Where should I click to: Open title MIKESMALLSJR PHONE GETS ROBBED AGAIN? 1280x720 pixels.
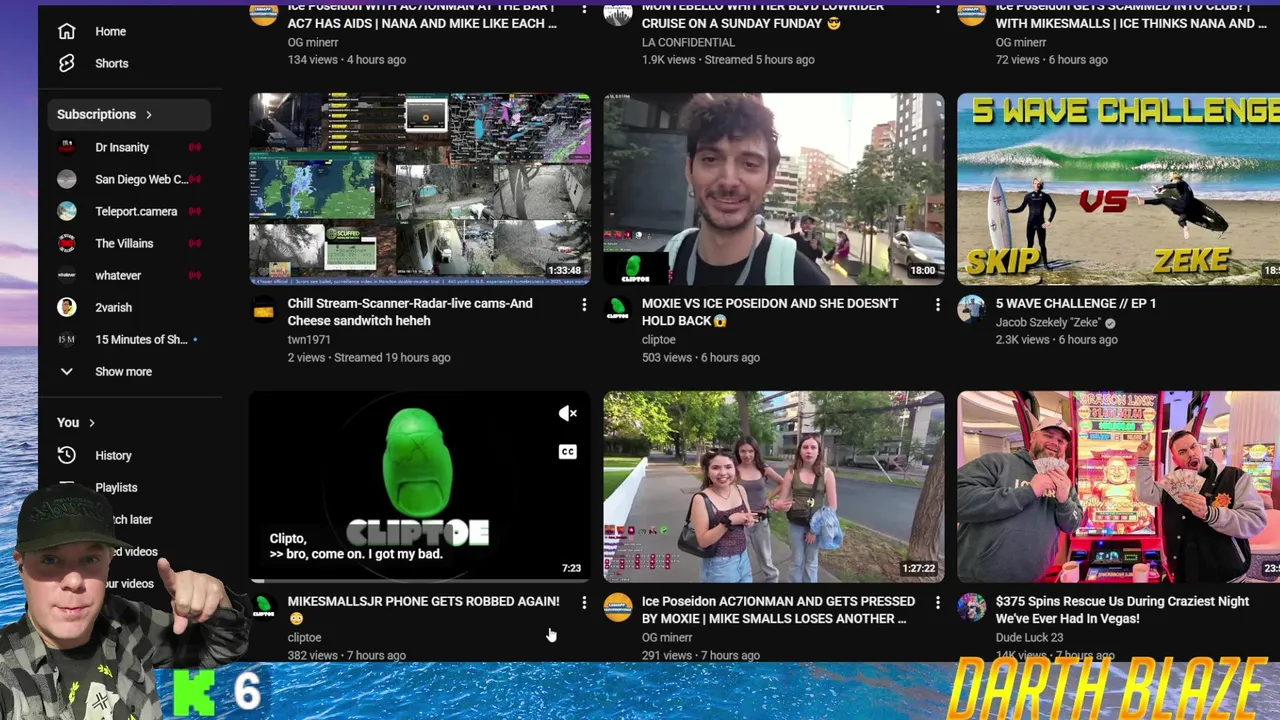[423, 610]
